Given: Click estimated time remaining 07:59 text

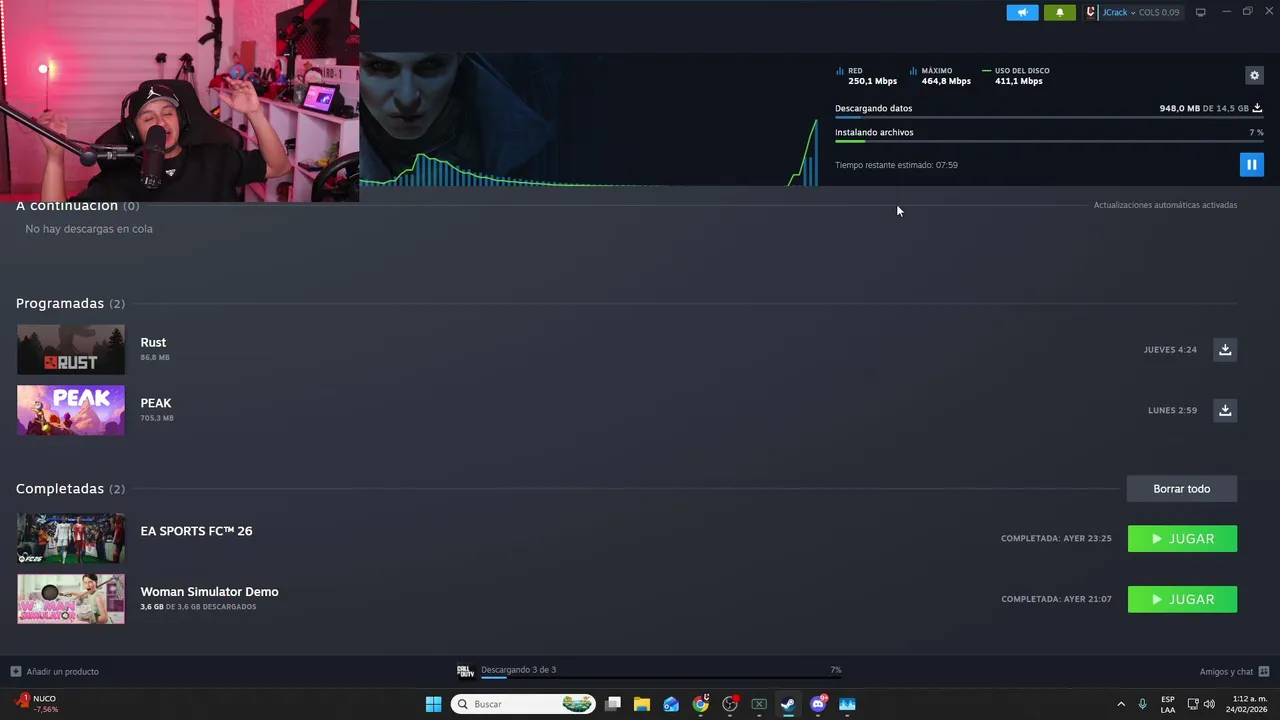Looking at the screenshot, I should point(896,165).
